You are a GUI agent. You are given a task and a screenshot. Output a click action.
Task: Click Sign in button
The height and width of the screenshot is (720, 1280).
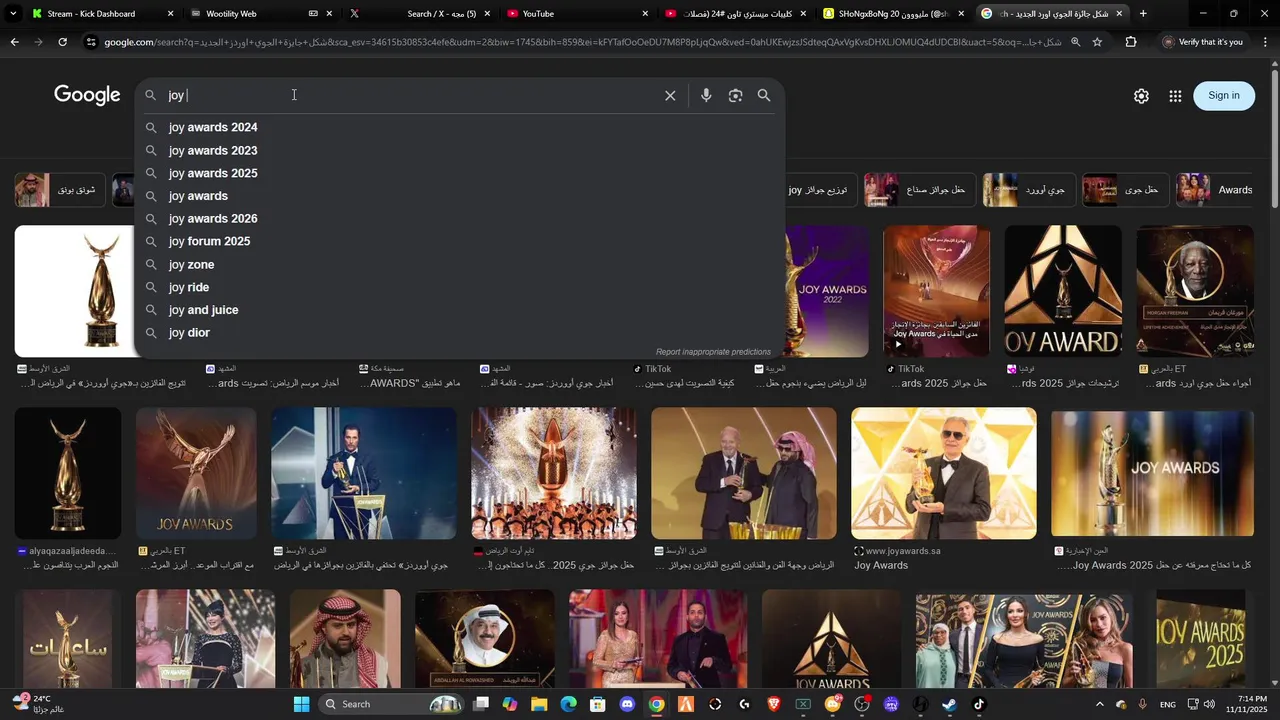tap(1224, 96)
